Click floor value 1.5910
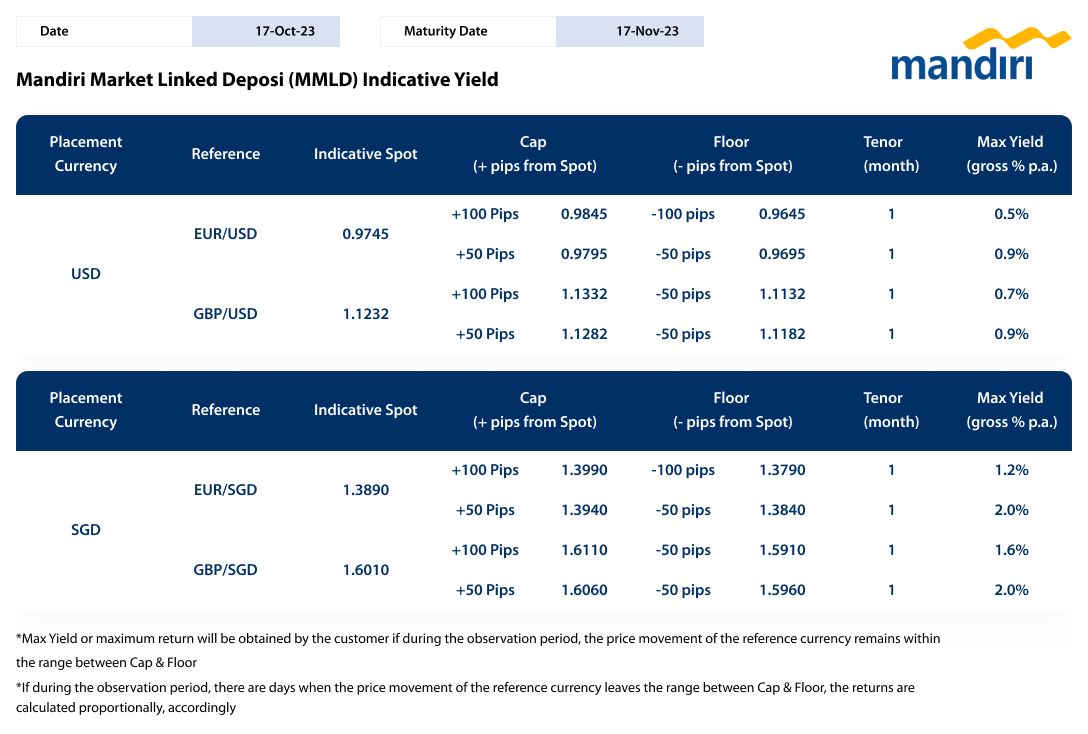Viewport: 1088px width, 734px height. pos(782,550)
